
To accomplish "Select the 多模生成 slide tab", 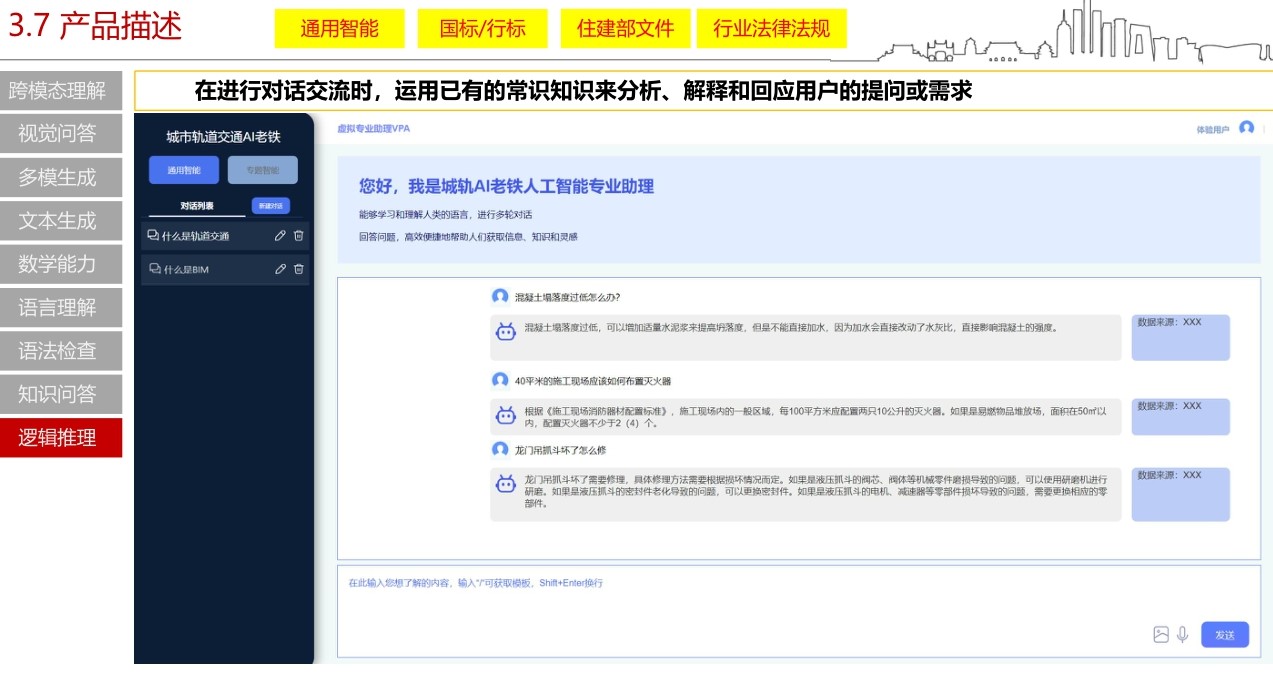I will click(61, 177).
